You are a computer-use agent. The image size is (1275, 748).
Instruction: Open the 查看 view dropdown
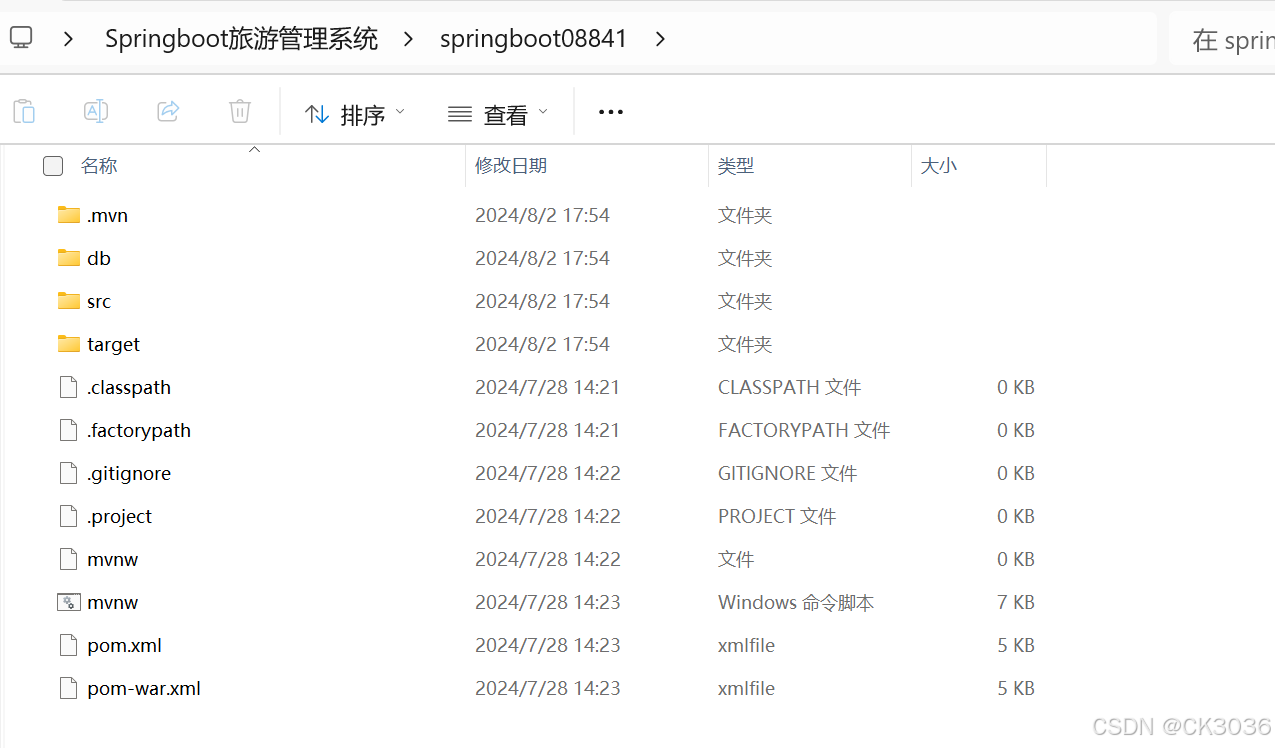[498, 114]
